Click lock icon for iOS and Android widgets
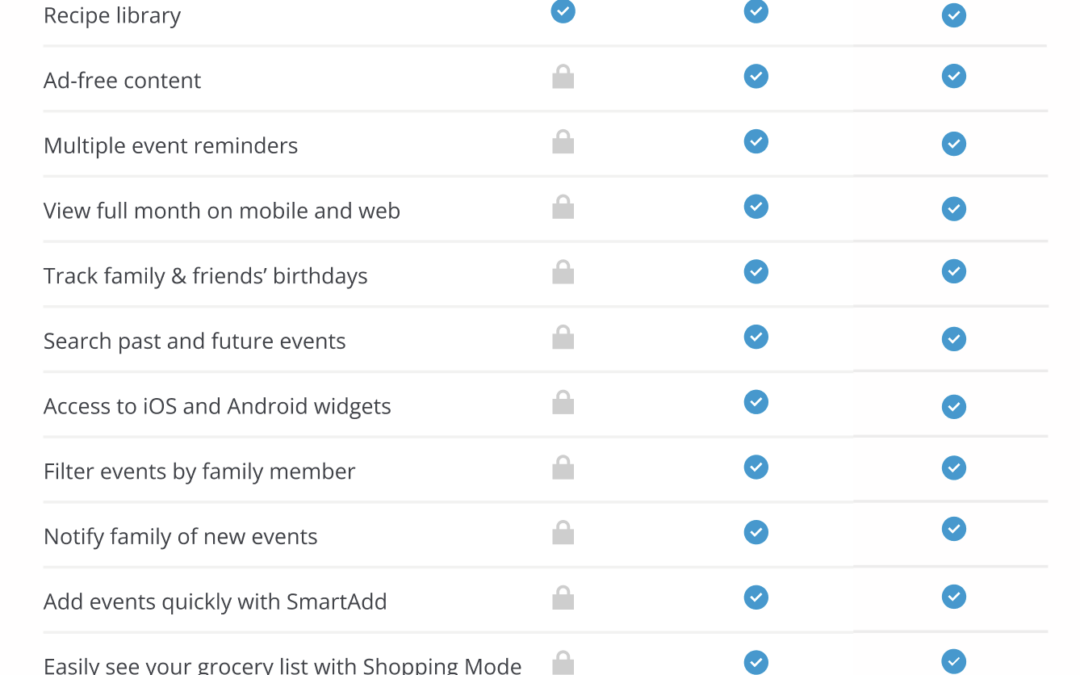 coord(563,403)
